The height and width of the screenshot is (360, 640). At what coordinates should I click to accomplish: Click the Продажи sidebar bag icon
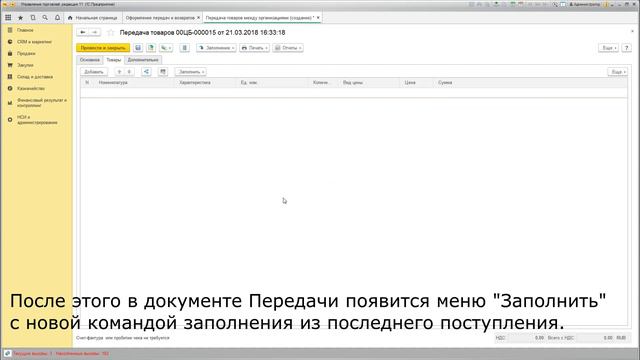pos(10,53)
